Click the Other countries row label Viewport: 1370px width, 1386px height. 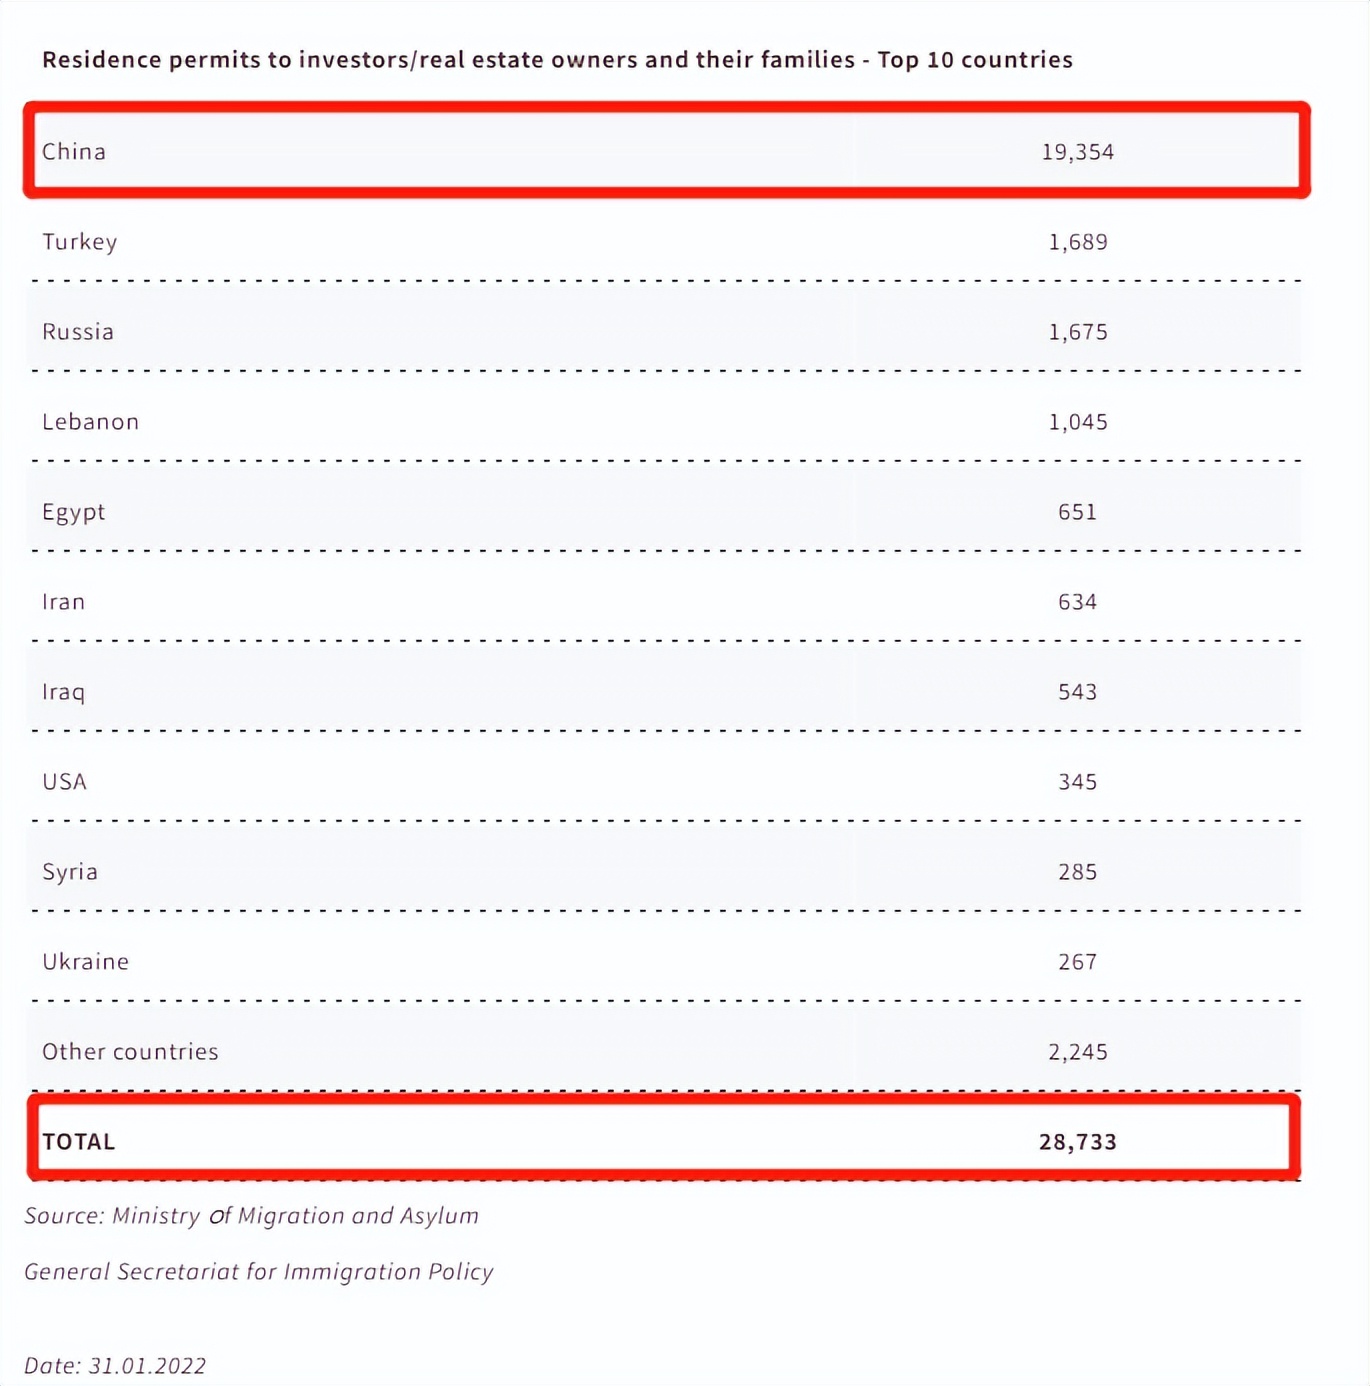(130, 1052)
